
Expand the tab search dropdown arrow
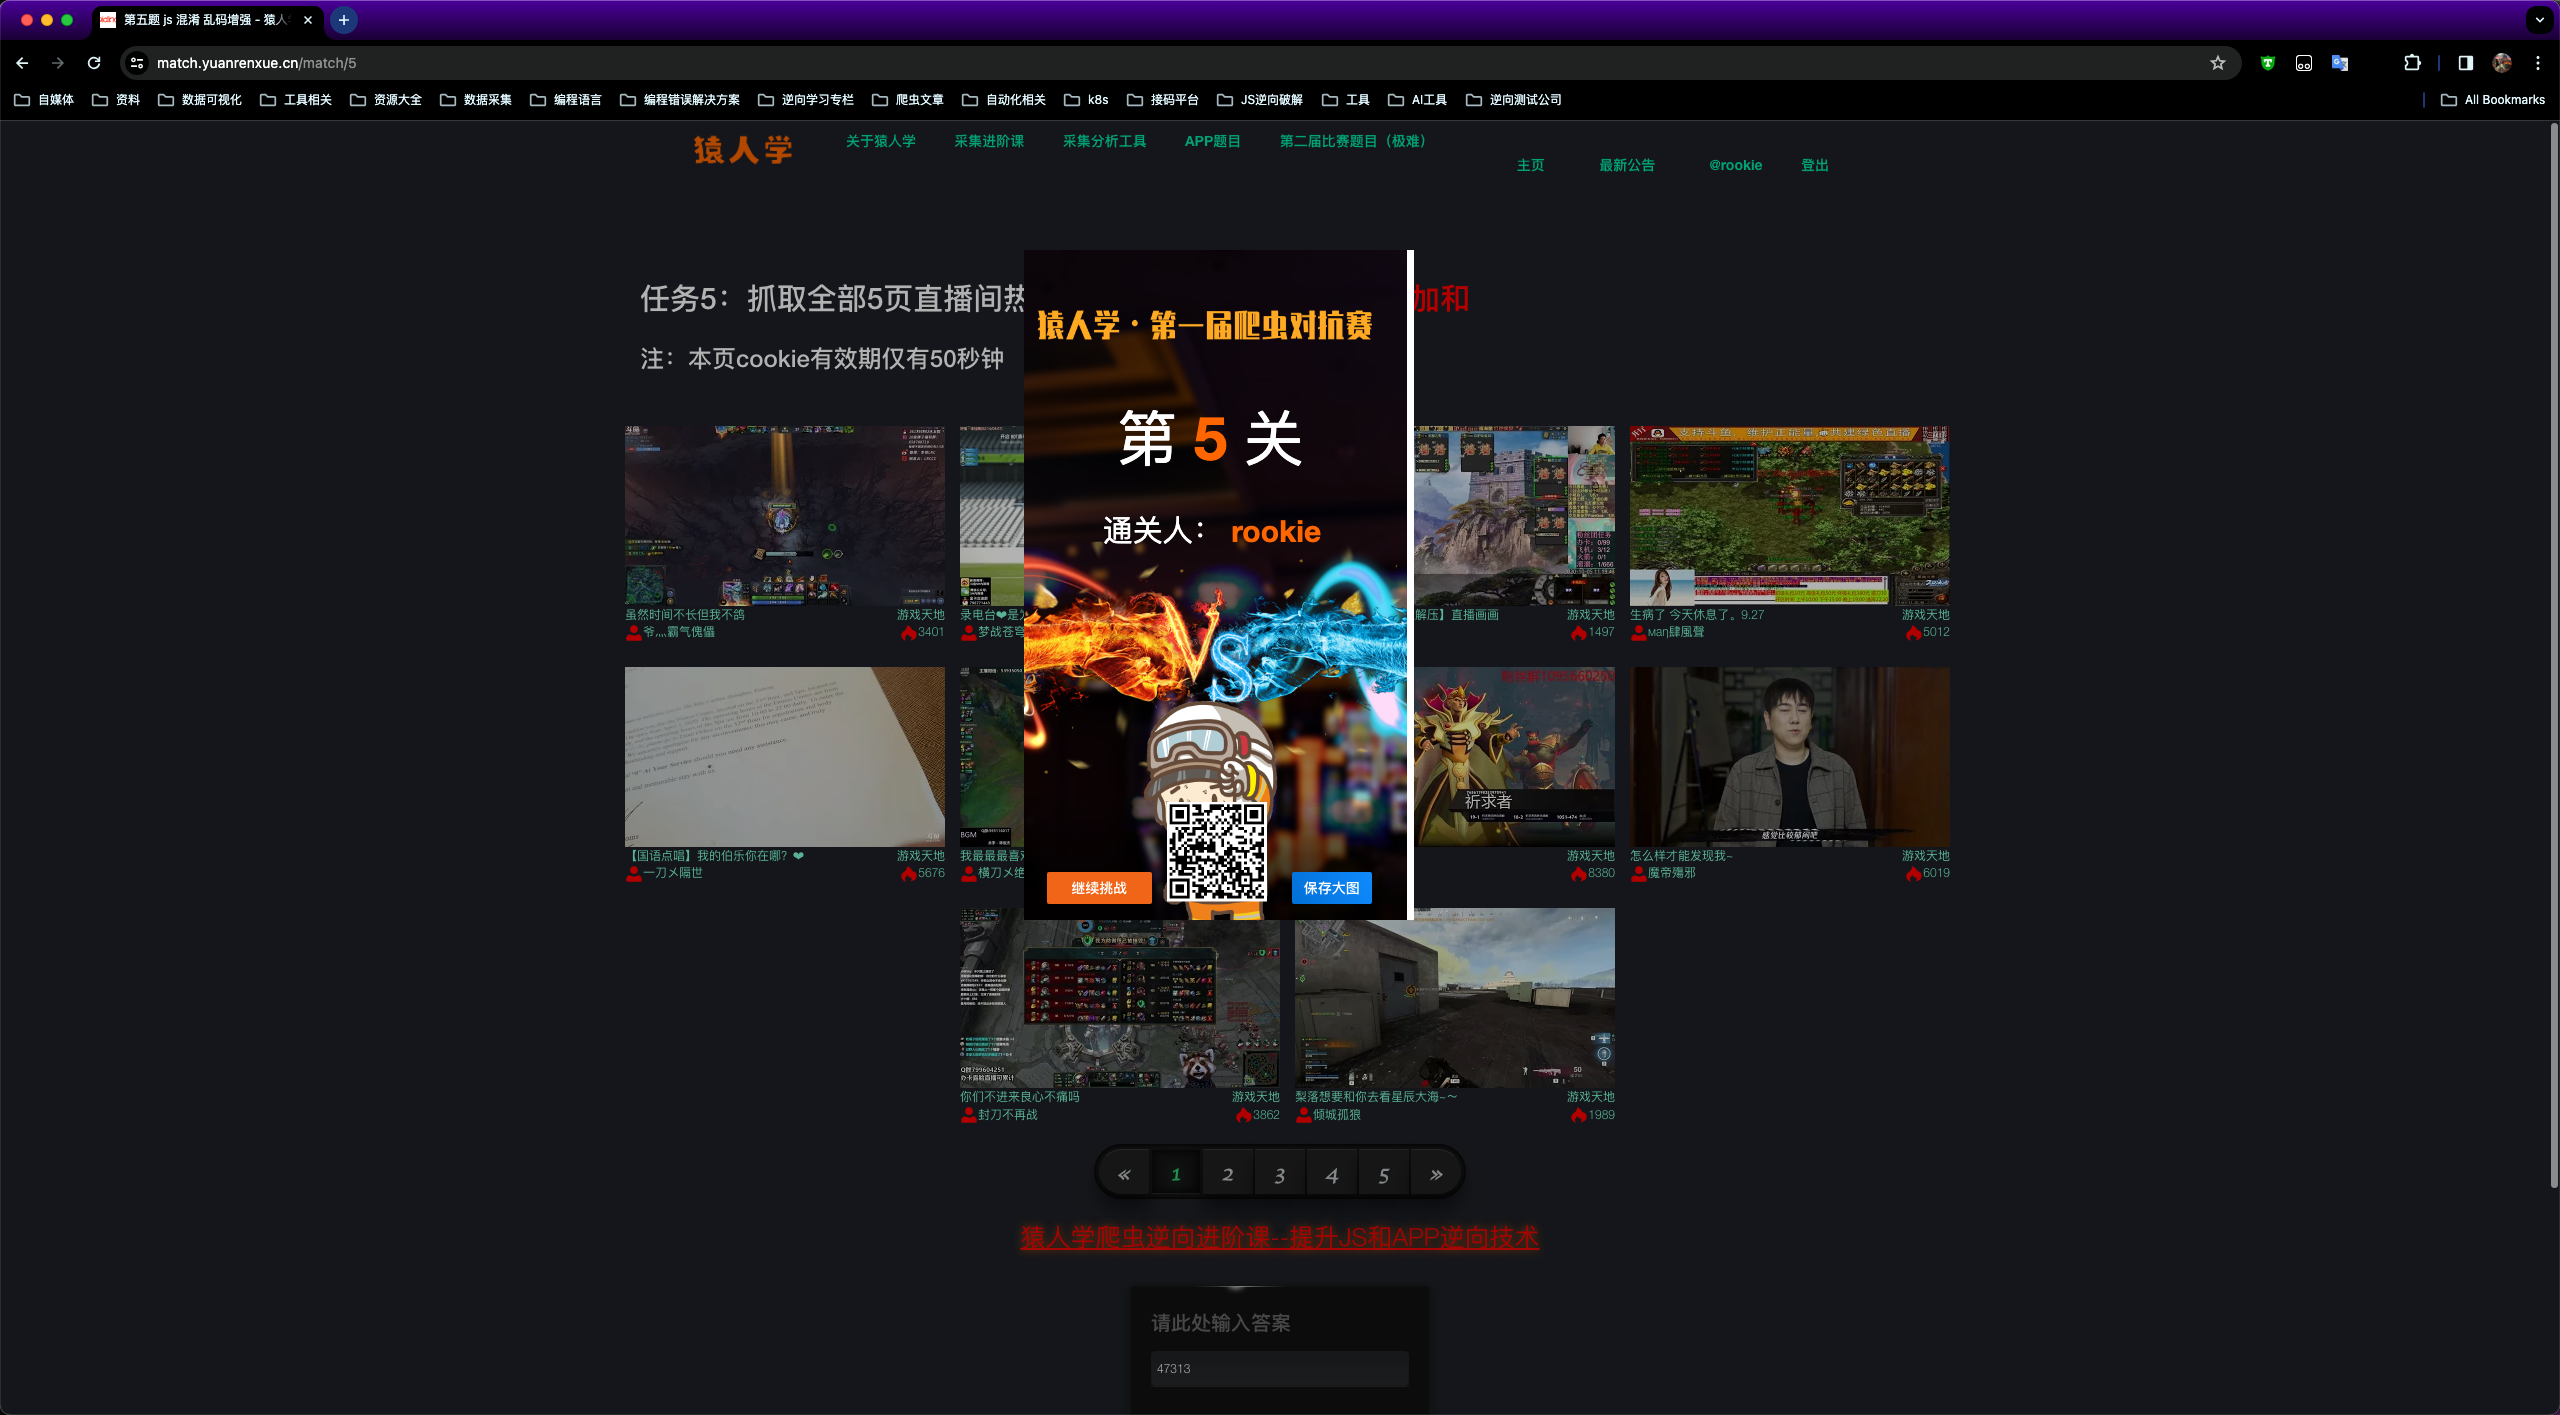(x=2539, y=20)
